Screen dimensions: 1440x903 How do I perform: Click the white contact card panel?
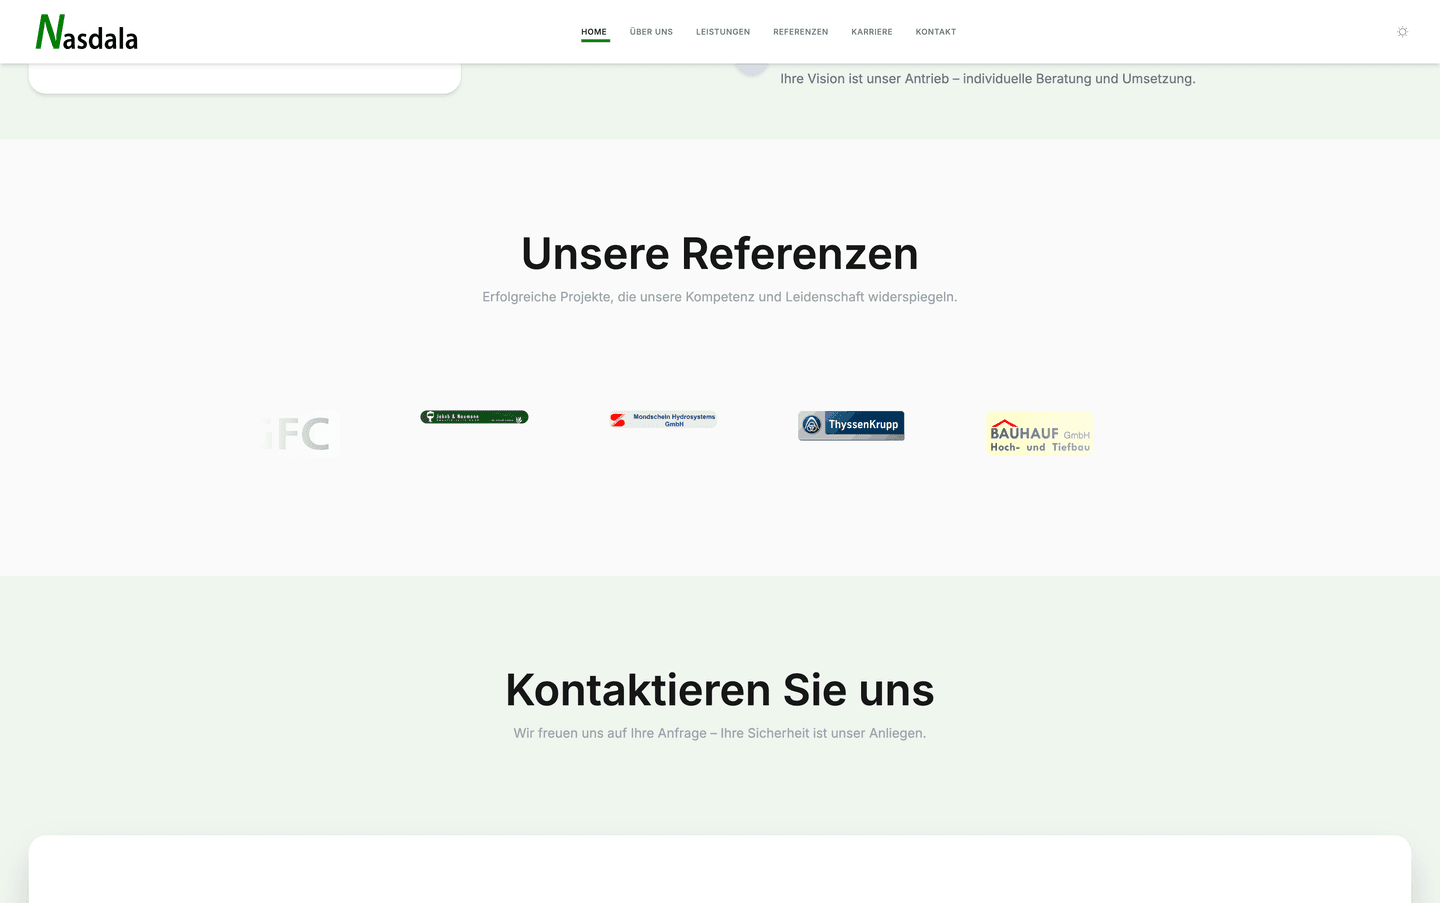[720, 868]
